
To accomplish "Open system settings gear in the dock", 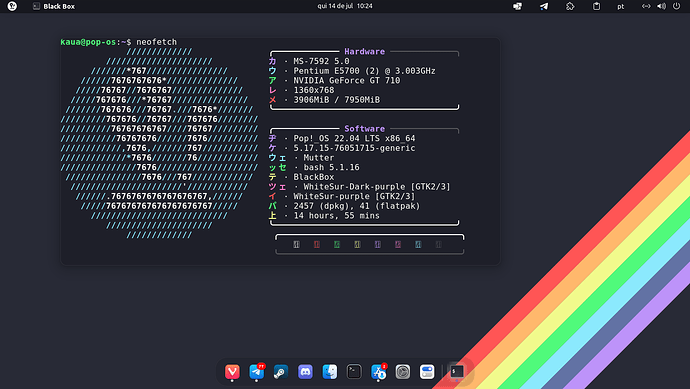I will (x=403, y=372).
